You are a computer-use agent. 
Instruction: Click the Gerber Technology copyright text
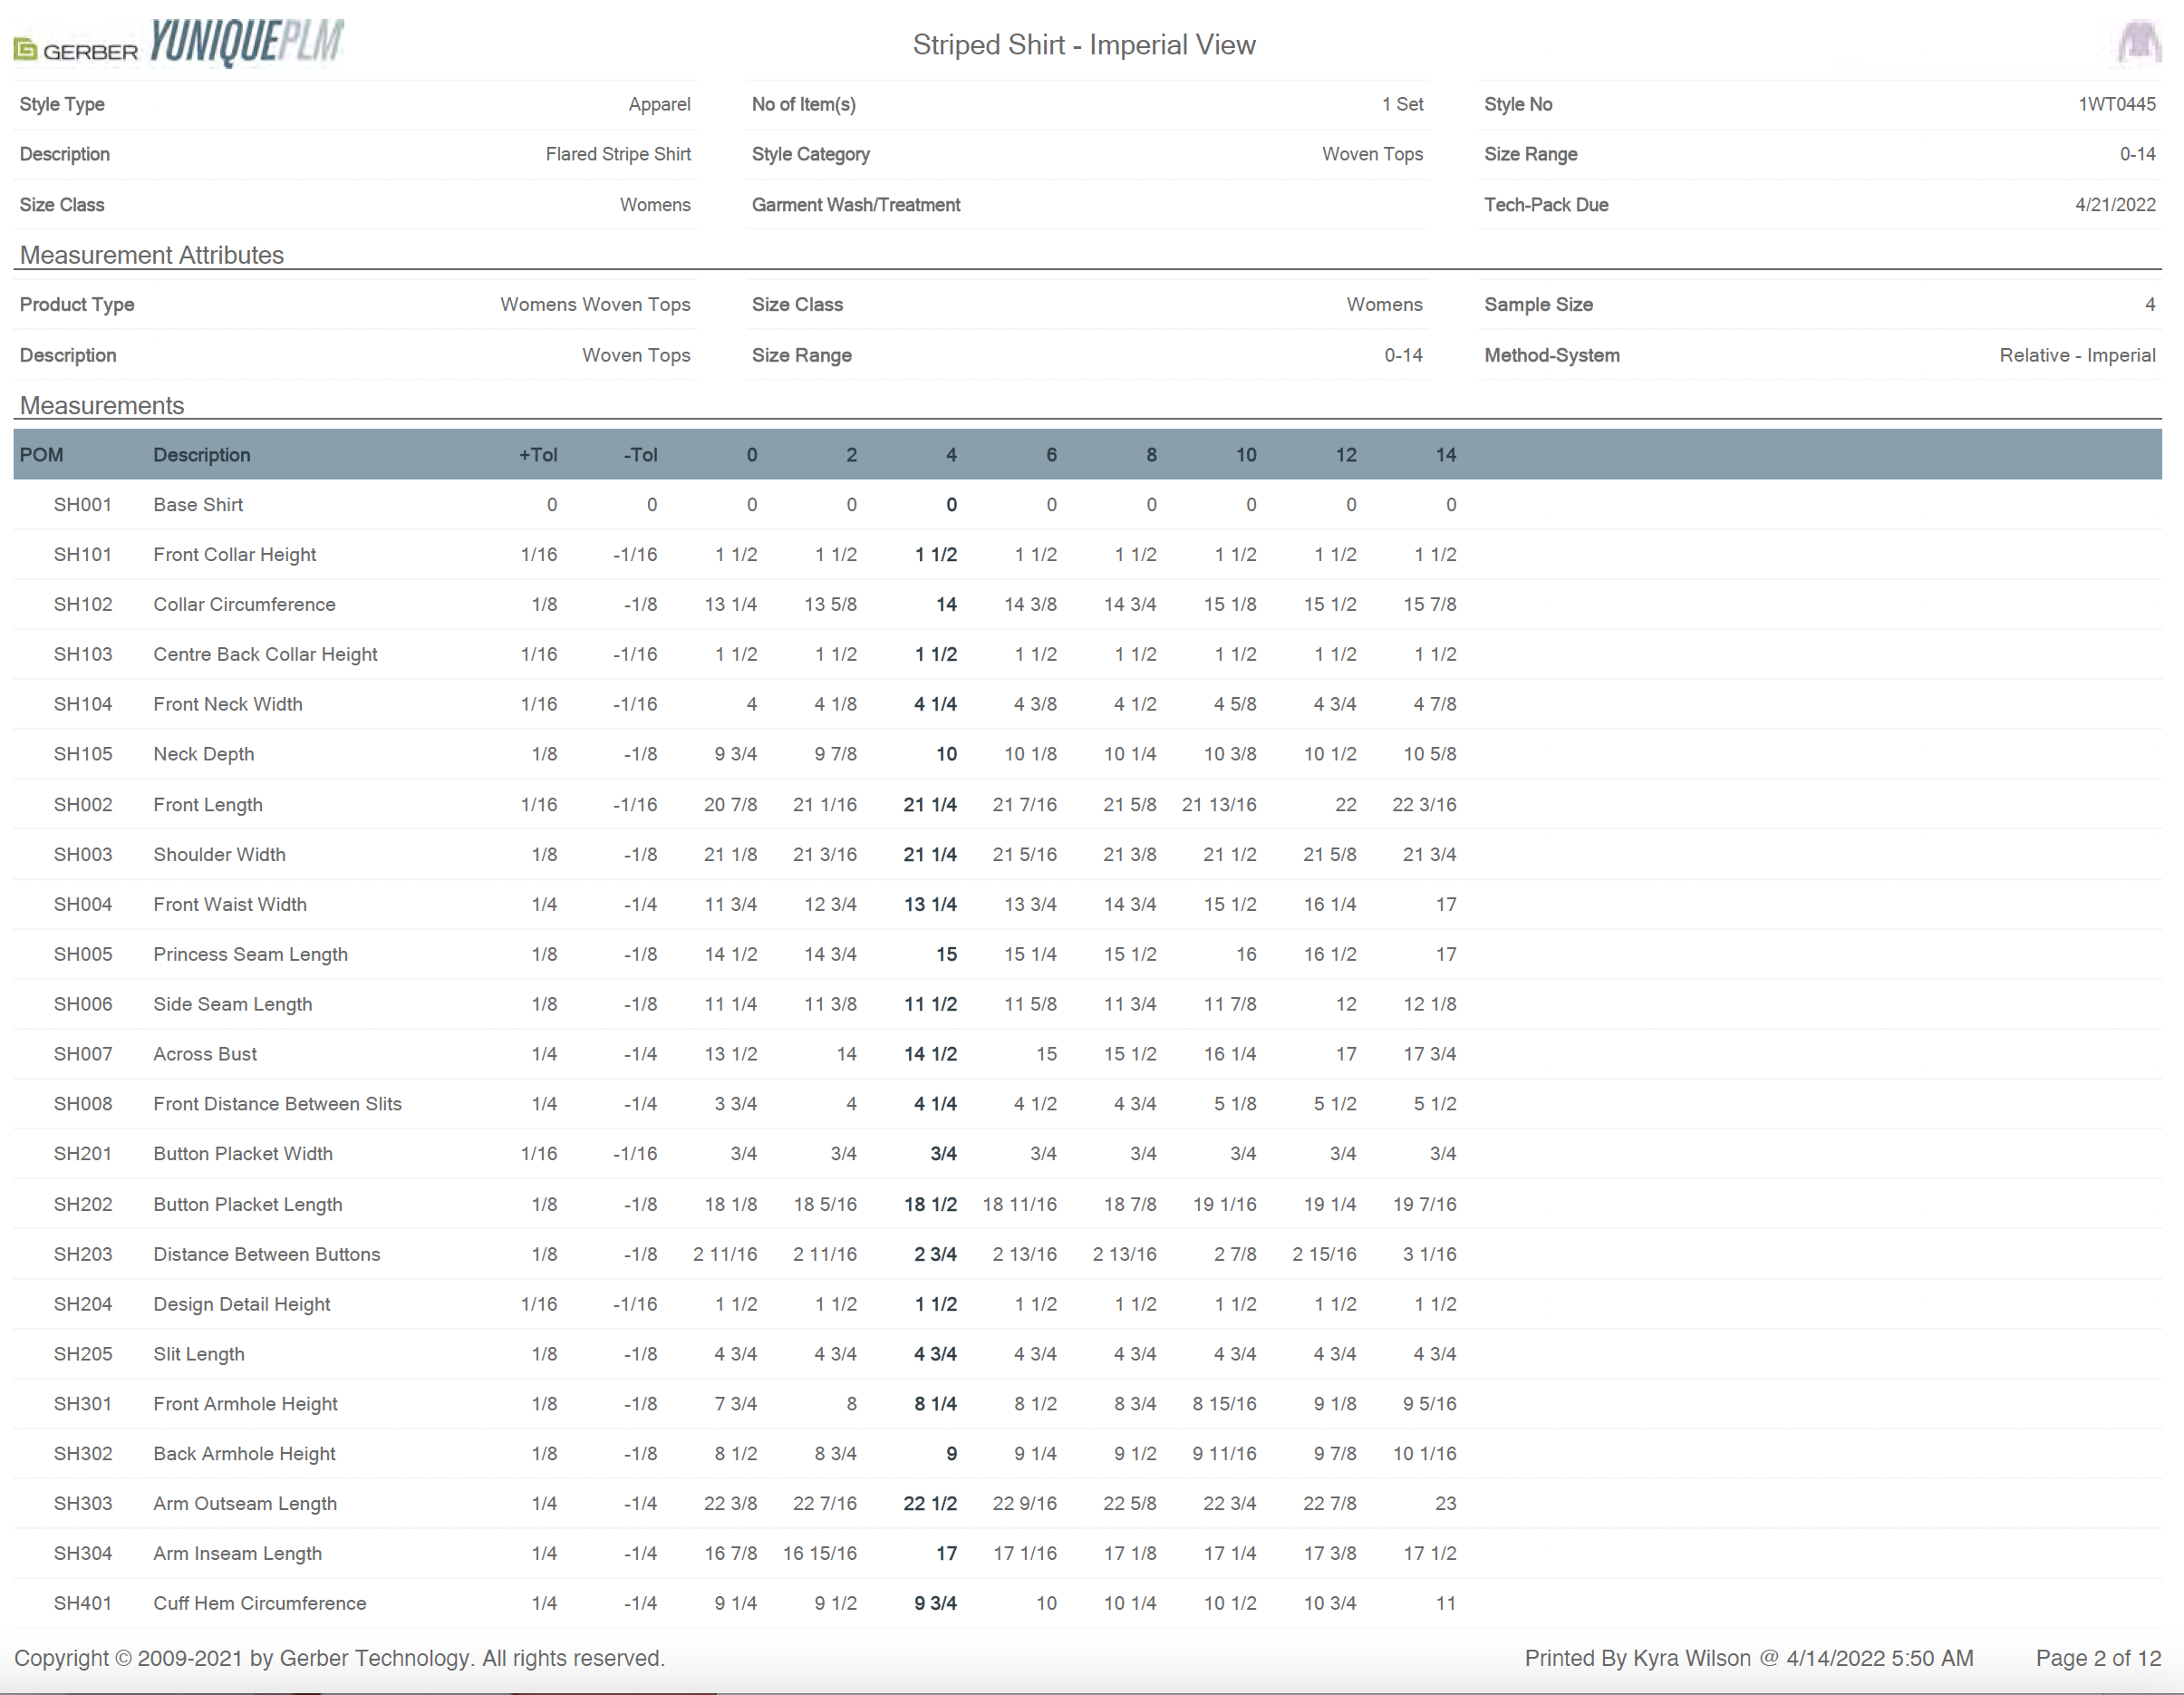click(x=339, y=1658)
